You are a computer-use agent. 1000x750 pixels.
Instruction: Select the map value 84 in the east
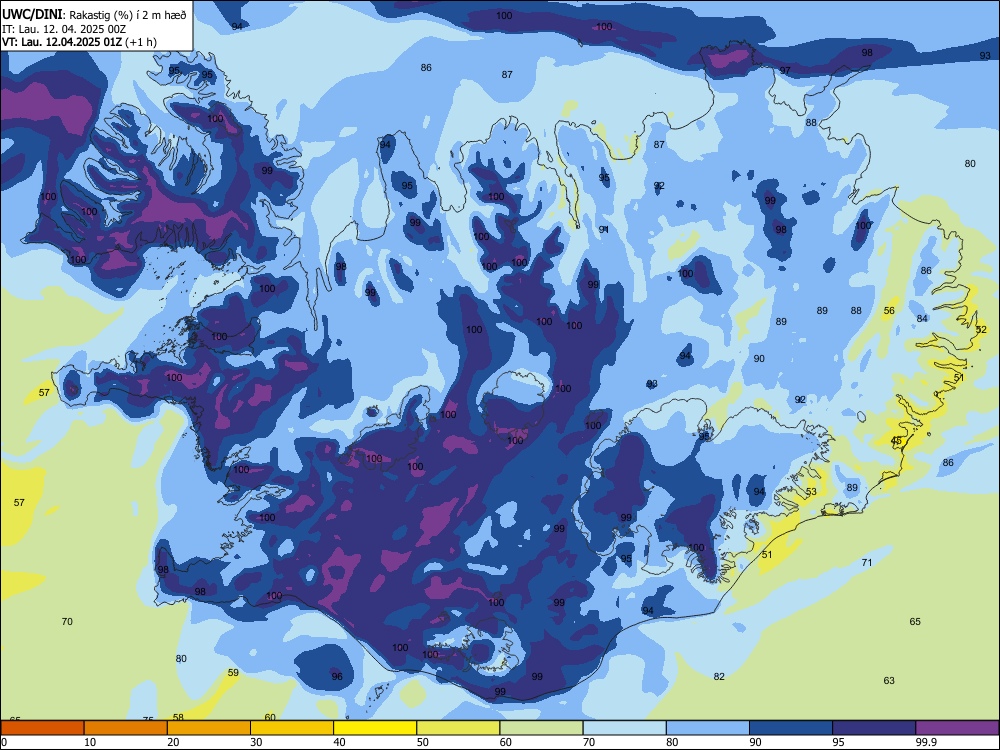point(922,318)
